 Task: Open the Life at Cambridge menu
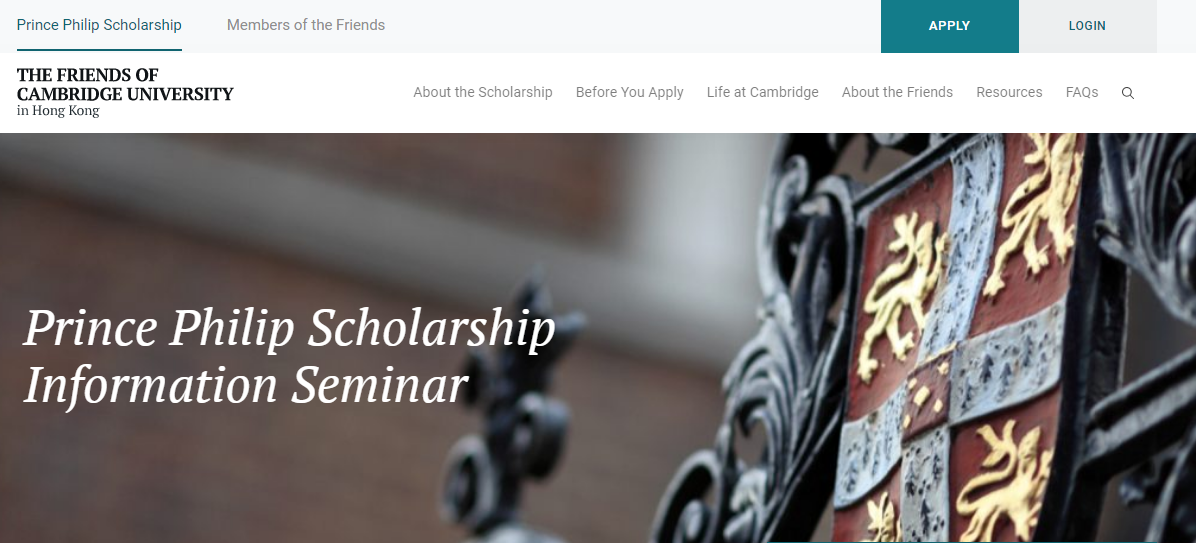tap(762, 92)
